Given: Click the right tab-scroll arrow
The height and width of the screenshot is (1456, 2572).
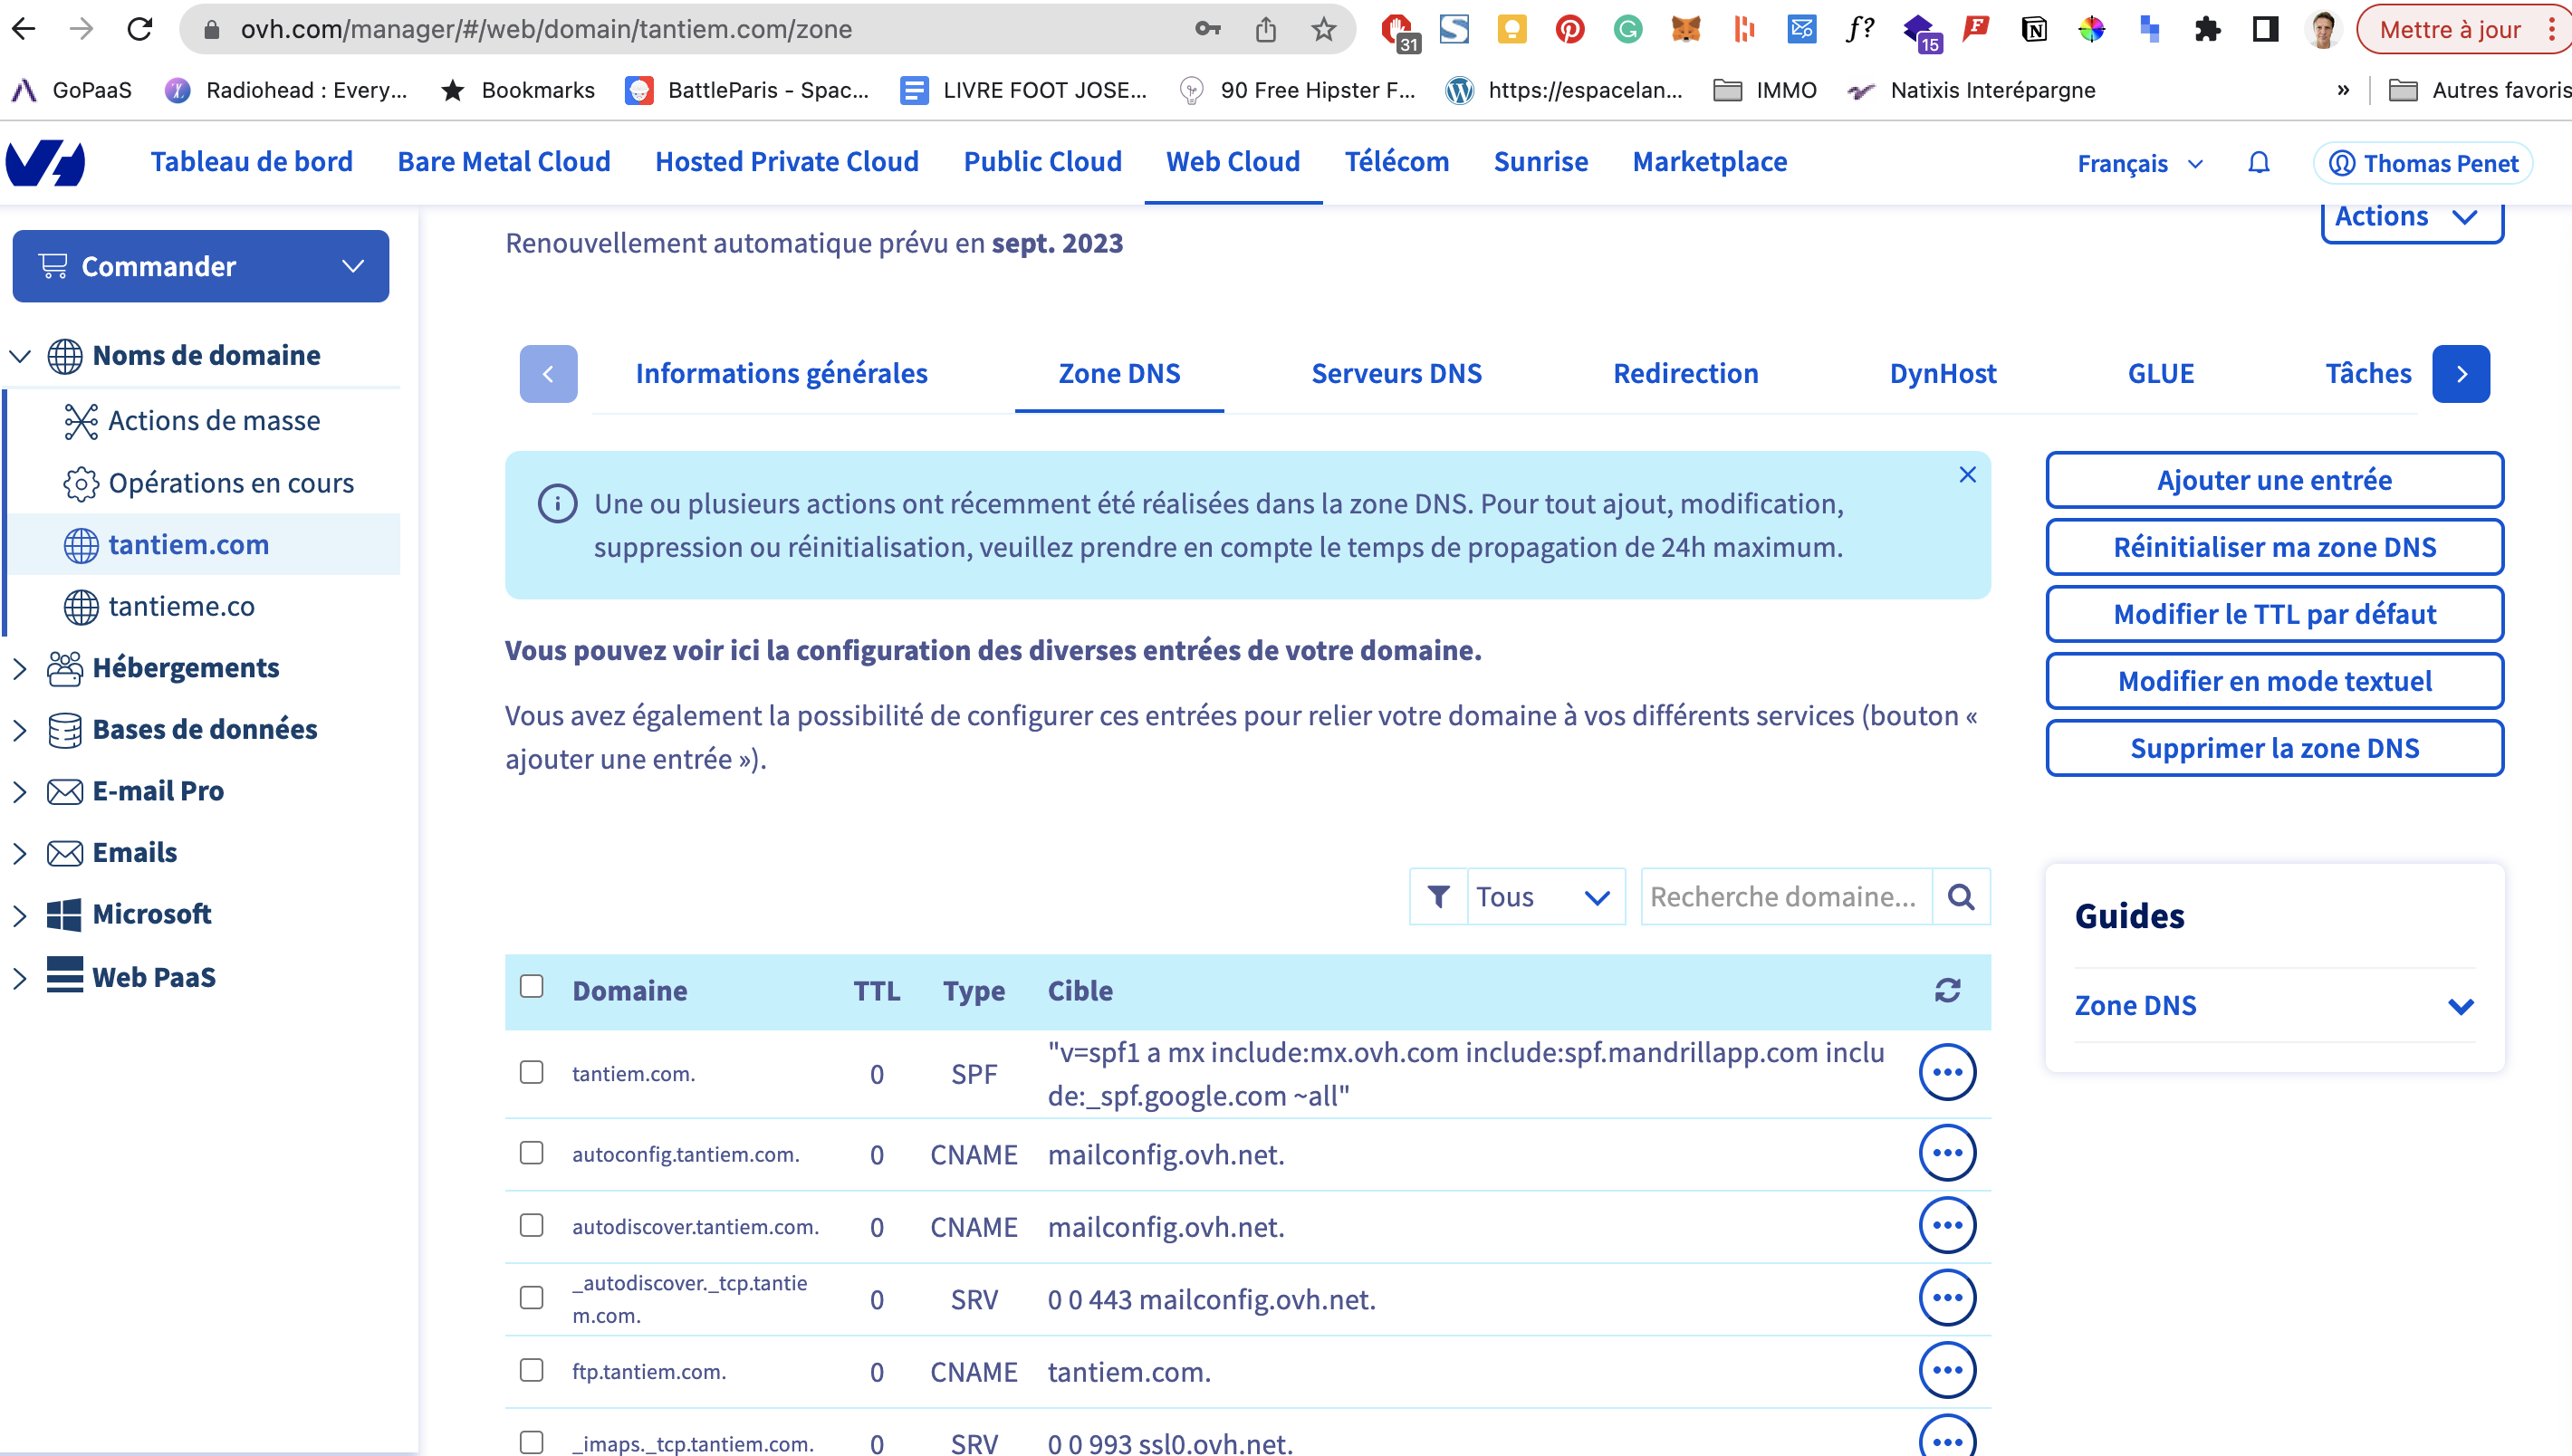Looking at the screenshot, I should click(2461, 373).
